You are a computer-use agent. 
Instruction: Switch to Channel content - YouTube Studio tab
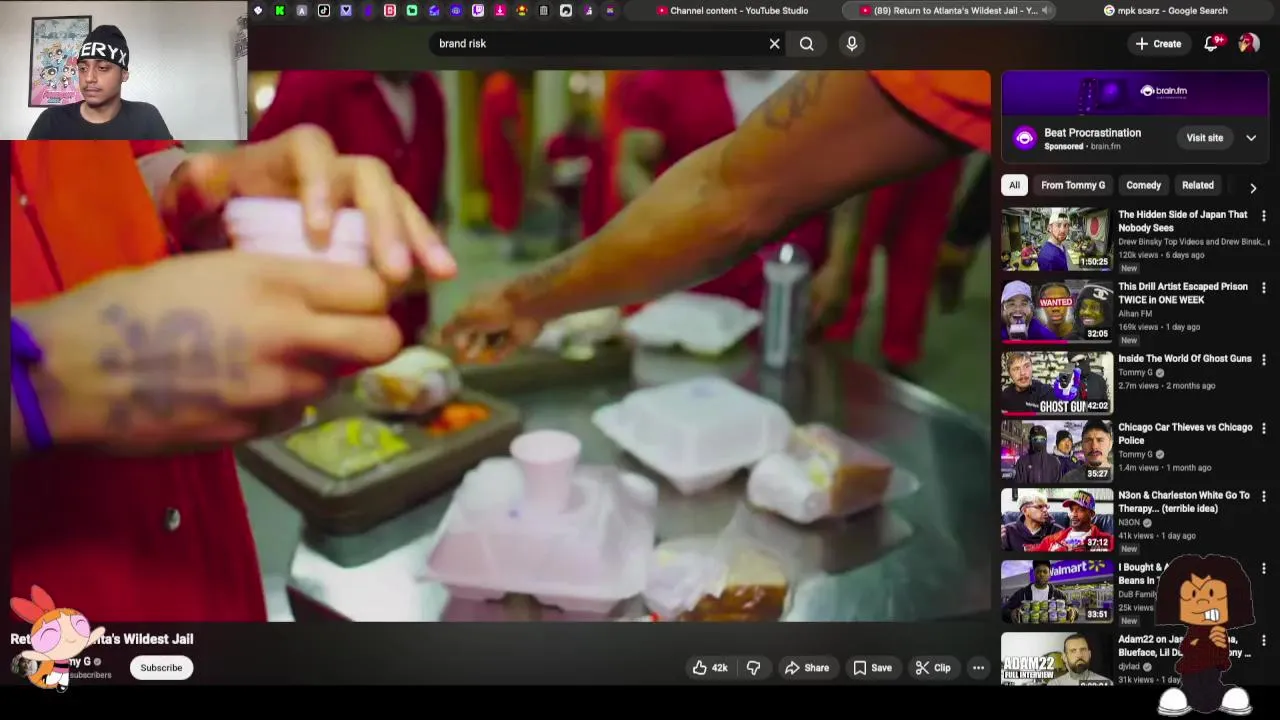[x=733, y=11]
